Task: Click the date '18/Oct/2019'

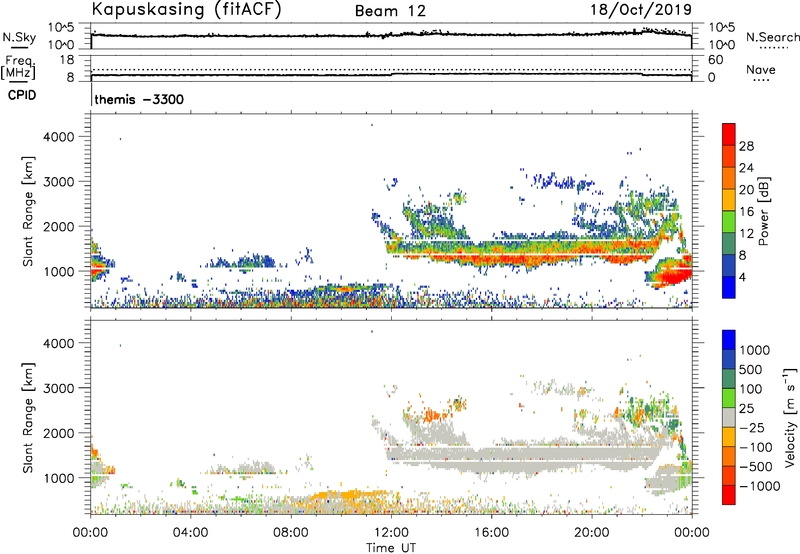Action: pos(641,10)
